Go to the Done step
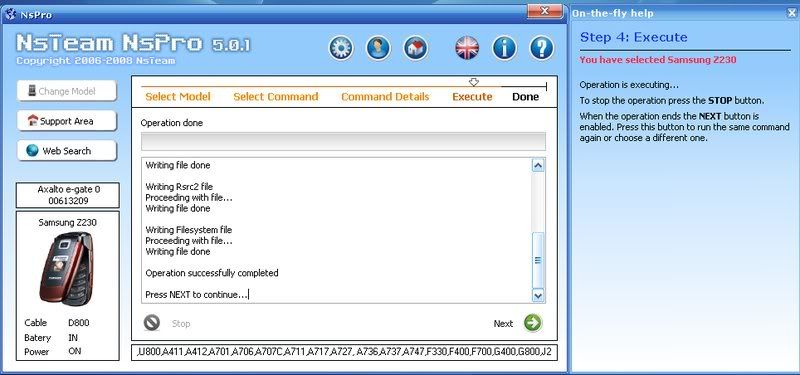This screenshot has width=800, height=375. pyautogui.click(x=526, y=97)
